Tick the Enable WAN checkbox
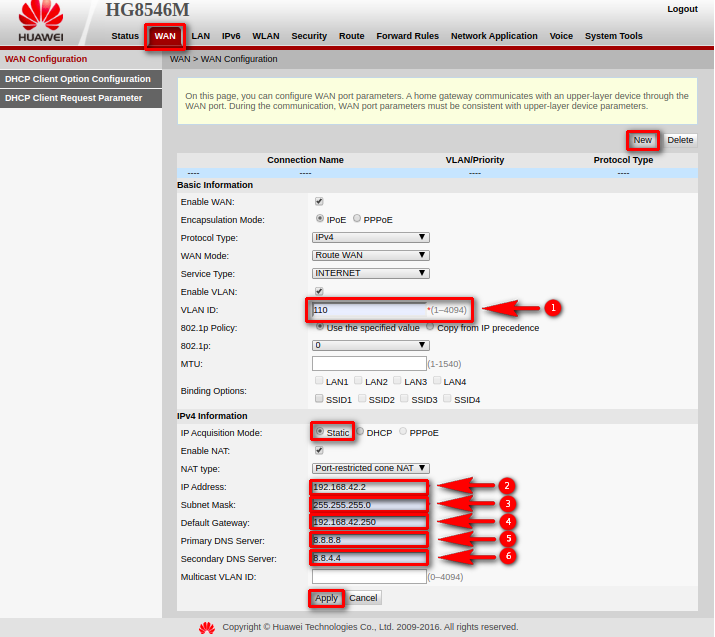Screen dimensions: 715x637 click(319, 201)
